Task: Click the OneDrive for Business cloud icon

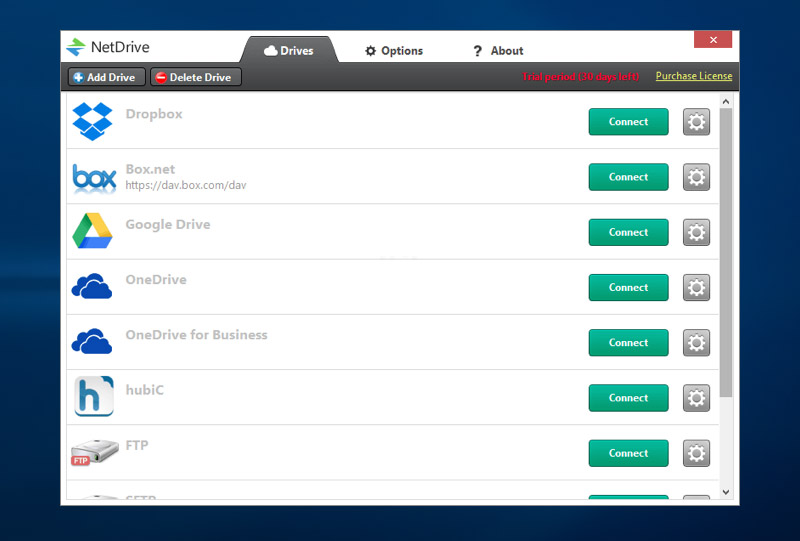Action: [92, 341]
